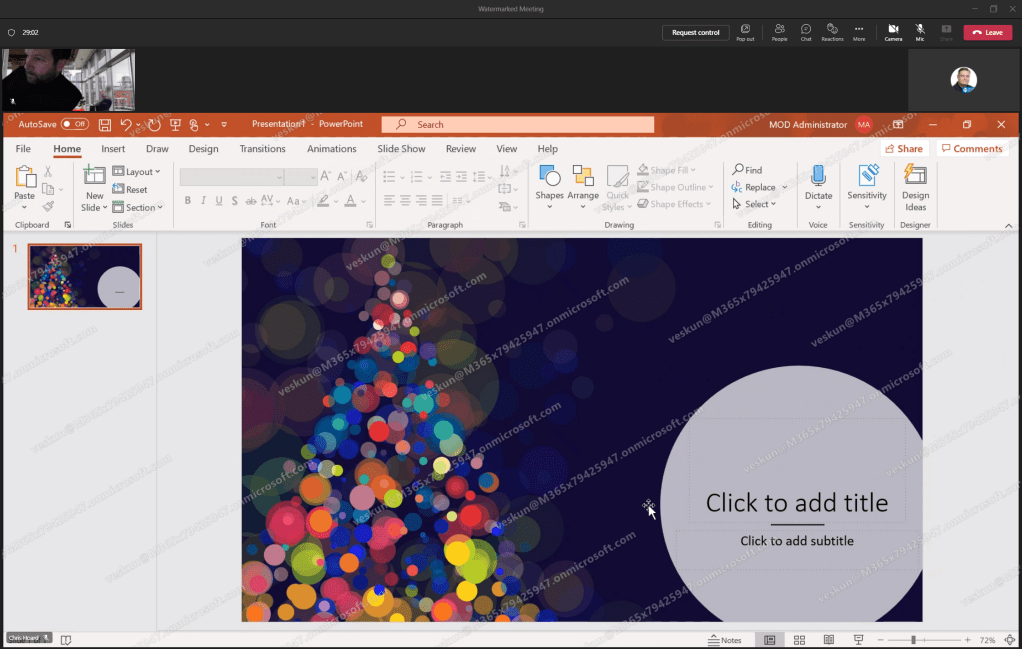Click the zoom slider in status bar
Viewport: 1022px width, 649px height.
(913, 640)
